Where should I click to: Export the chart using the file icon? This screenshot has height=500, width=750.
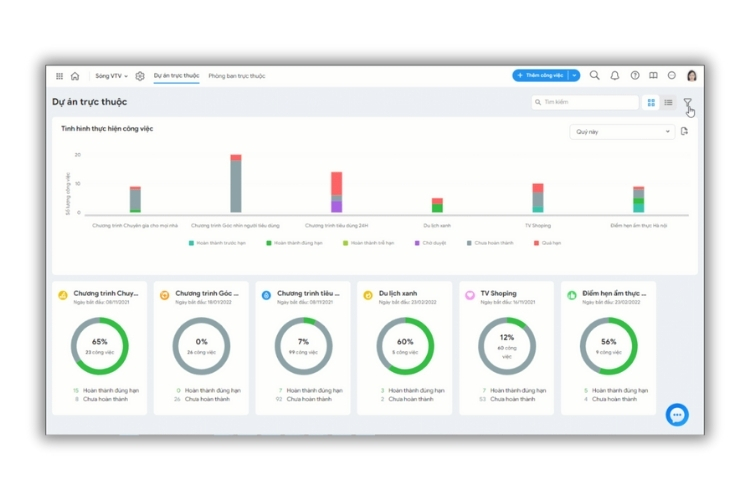click(684, 131)
